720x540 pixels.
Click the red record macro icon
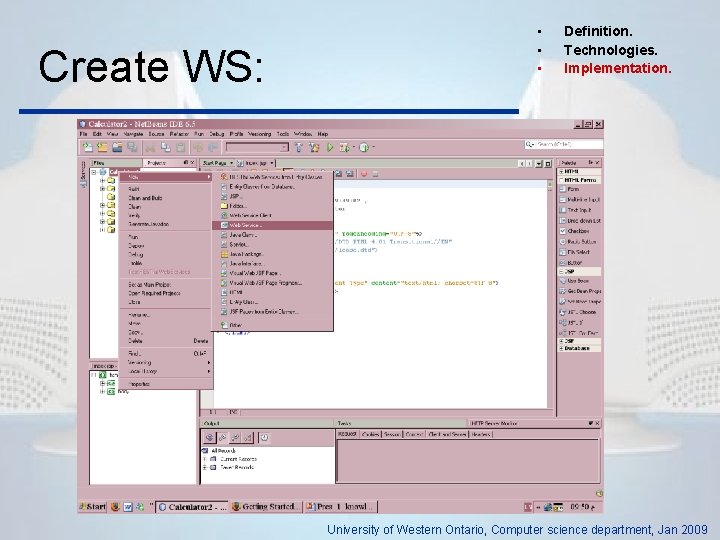[364, 174]
